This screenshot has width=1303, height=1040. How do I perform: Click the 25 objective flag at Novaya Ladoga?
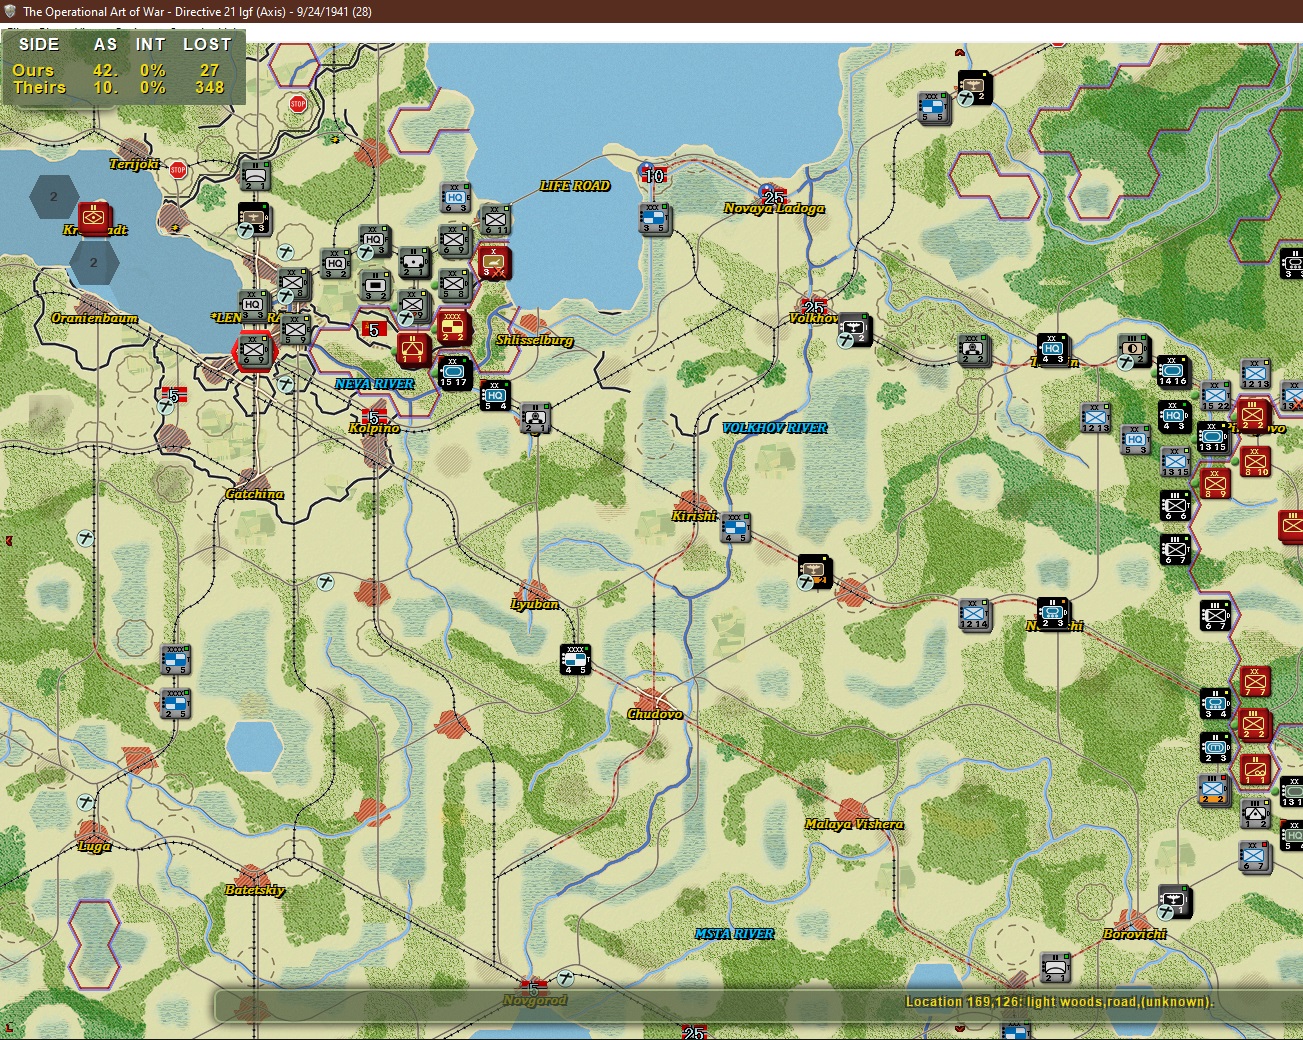tap(773, 196)
